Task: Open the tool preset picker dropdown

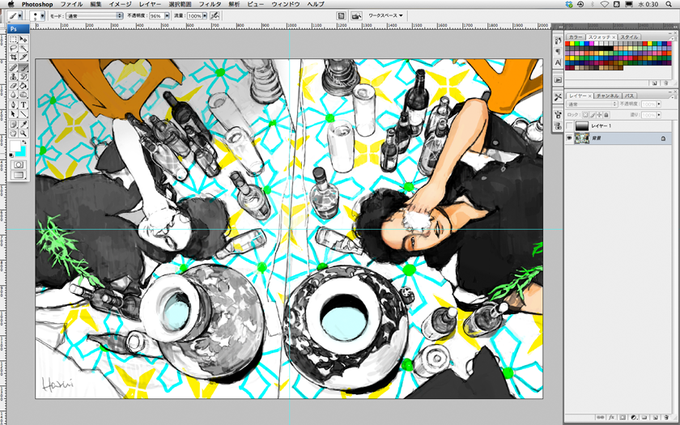Action: 20,16
